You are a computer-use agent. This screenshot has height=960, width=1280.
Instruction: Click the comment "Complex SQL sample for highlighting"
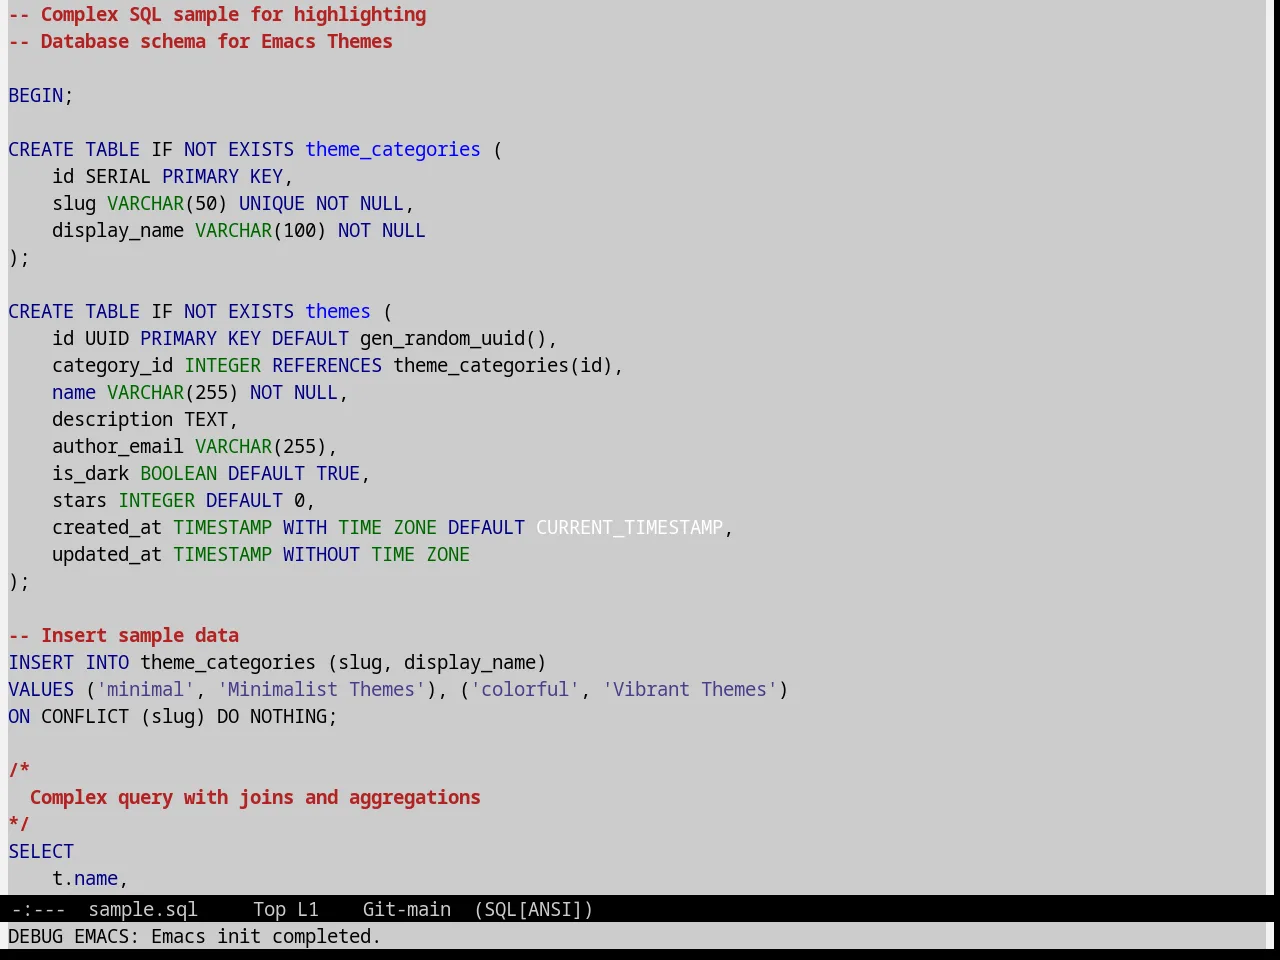tap(233, 15)
